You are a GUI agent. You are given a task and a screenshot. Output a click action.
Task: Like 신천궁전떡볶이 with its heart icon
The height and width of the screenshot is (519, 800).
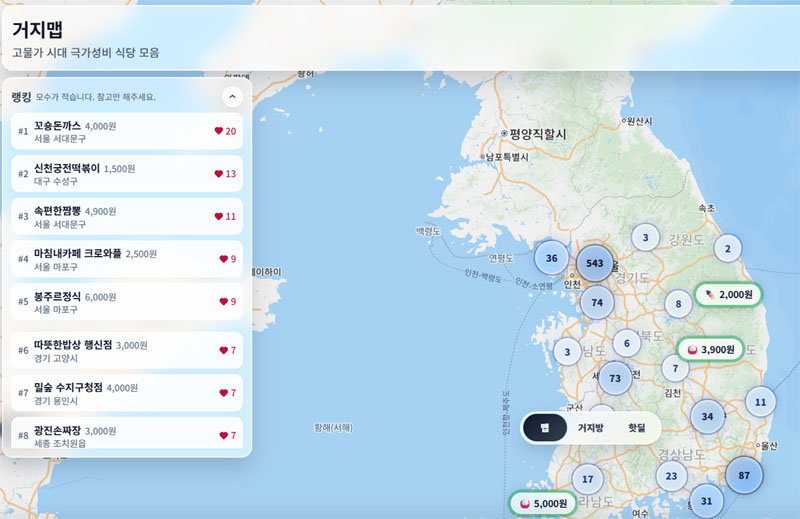click(x=218, y=174)
